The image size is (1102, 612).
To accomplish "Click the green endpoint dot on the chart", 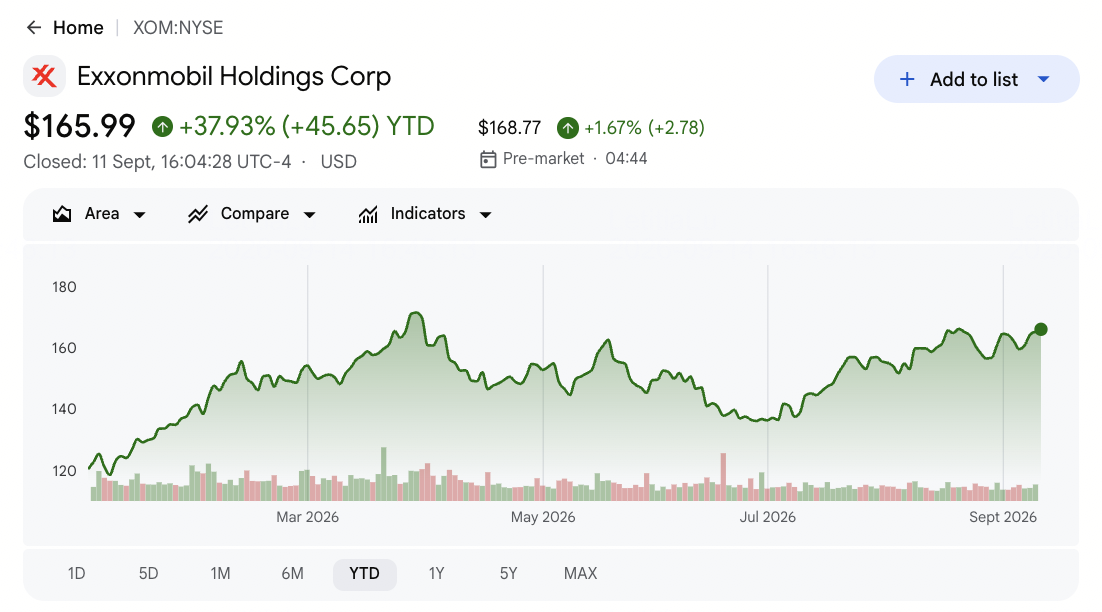I will pyautogui.click(x=1041, y=329).
